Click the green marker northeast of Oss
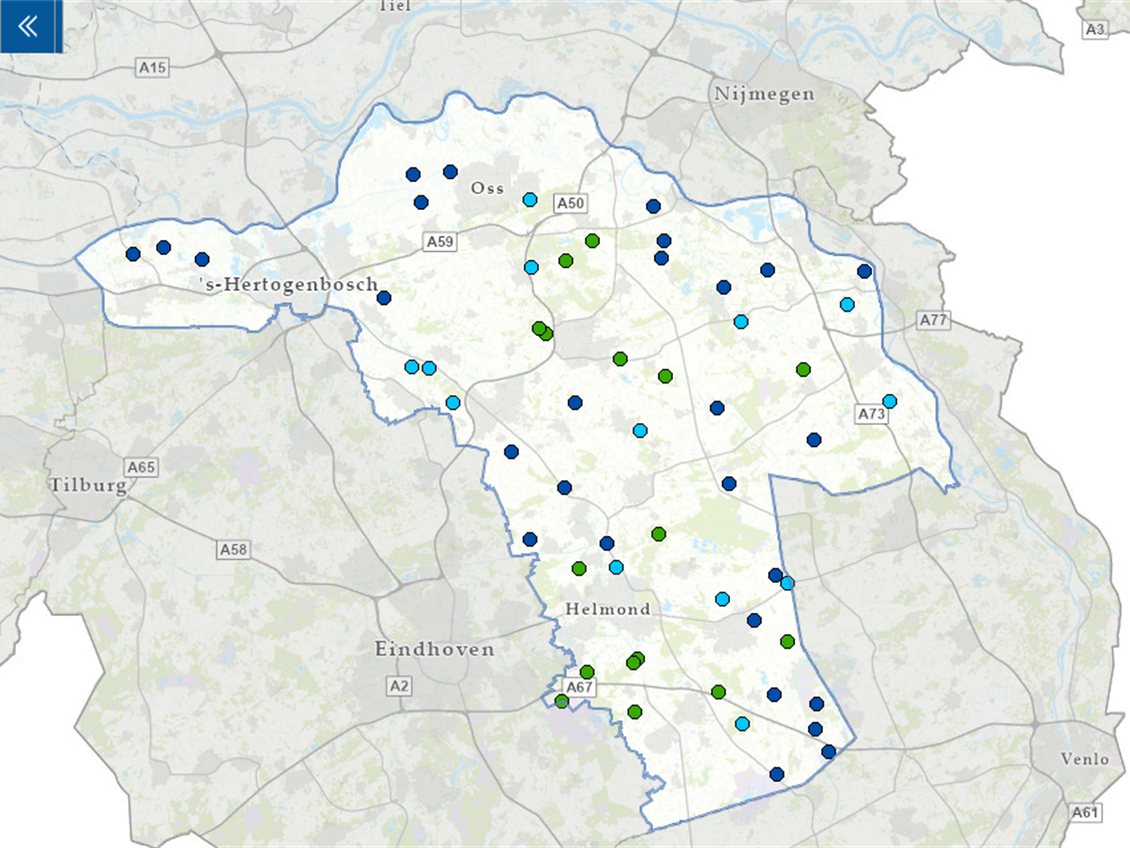The height and width of the screenshot is (848, 1130). [593, 240]
